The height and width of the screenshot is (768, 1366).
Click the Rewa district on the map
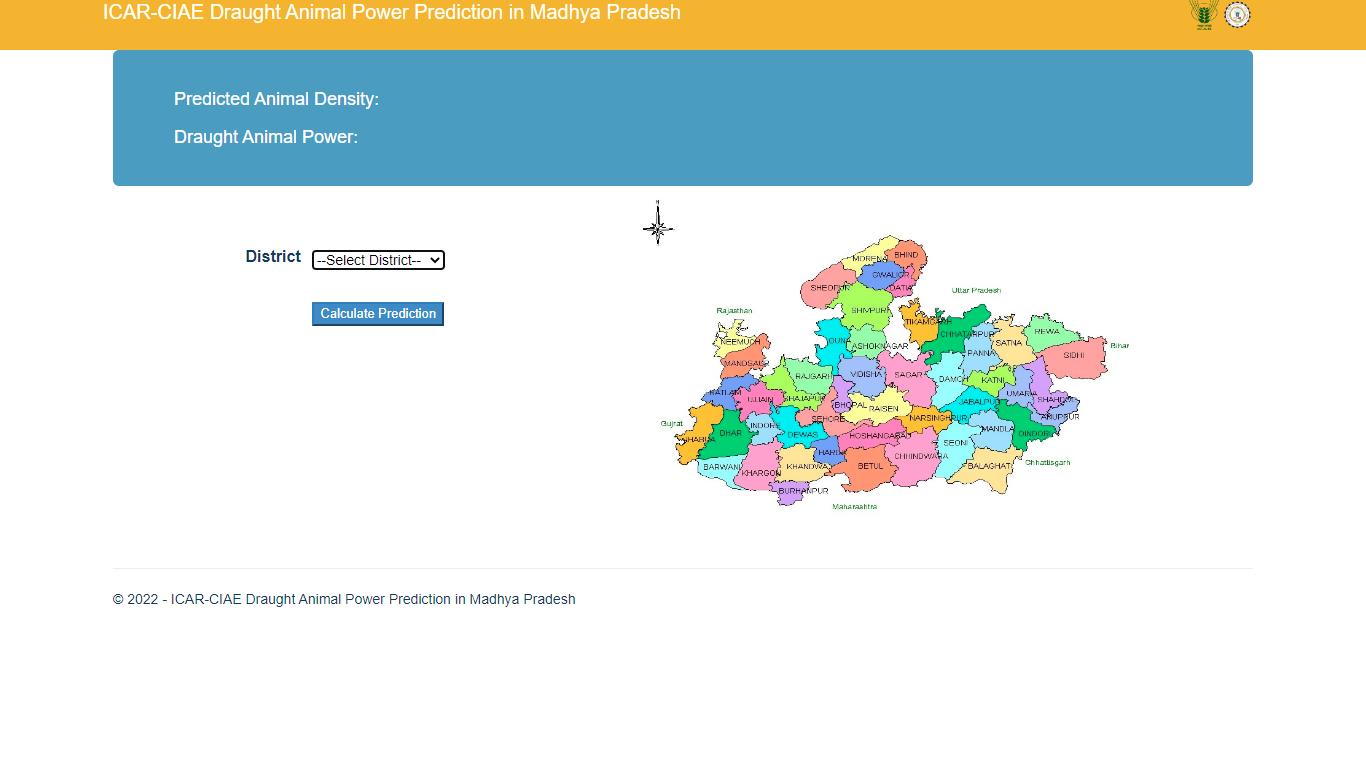click(1046, 332)
